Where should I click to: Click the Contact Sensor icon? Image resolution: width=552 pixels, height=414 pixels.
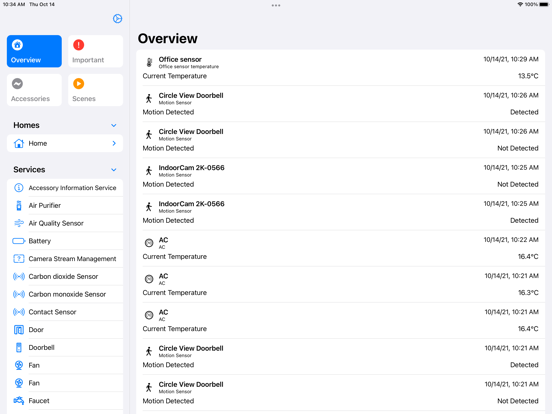pos(19,312)
